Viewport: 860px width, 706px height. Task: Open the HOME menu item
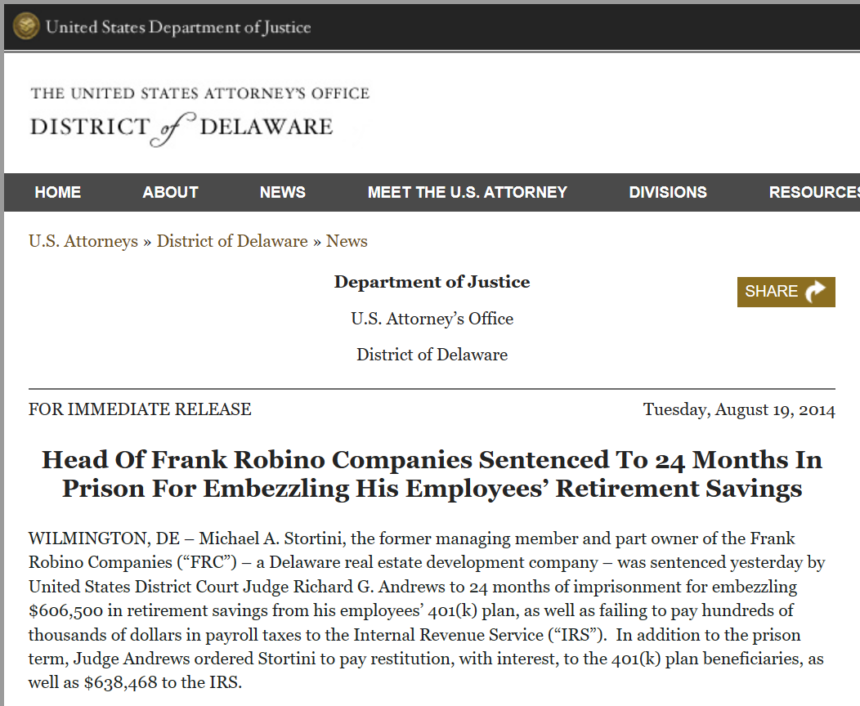pyautogui.click(x=58, y=192)
